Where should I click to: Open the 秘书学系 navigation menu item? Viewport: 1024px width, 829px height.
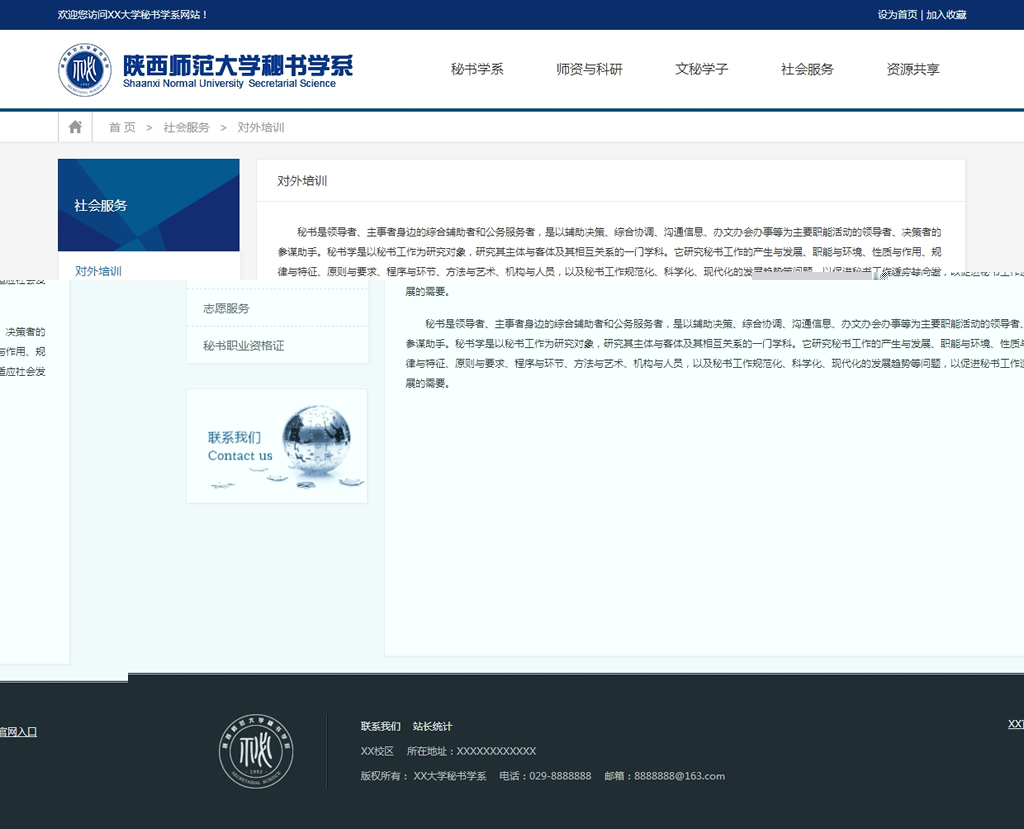pos(477,70)
